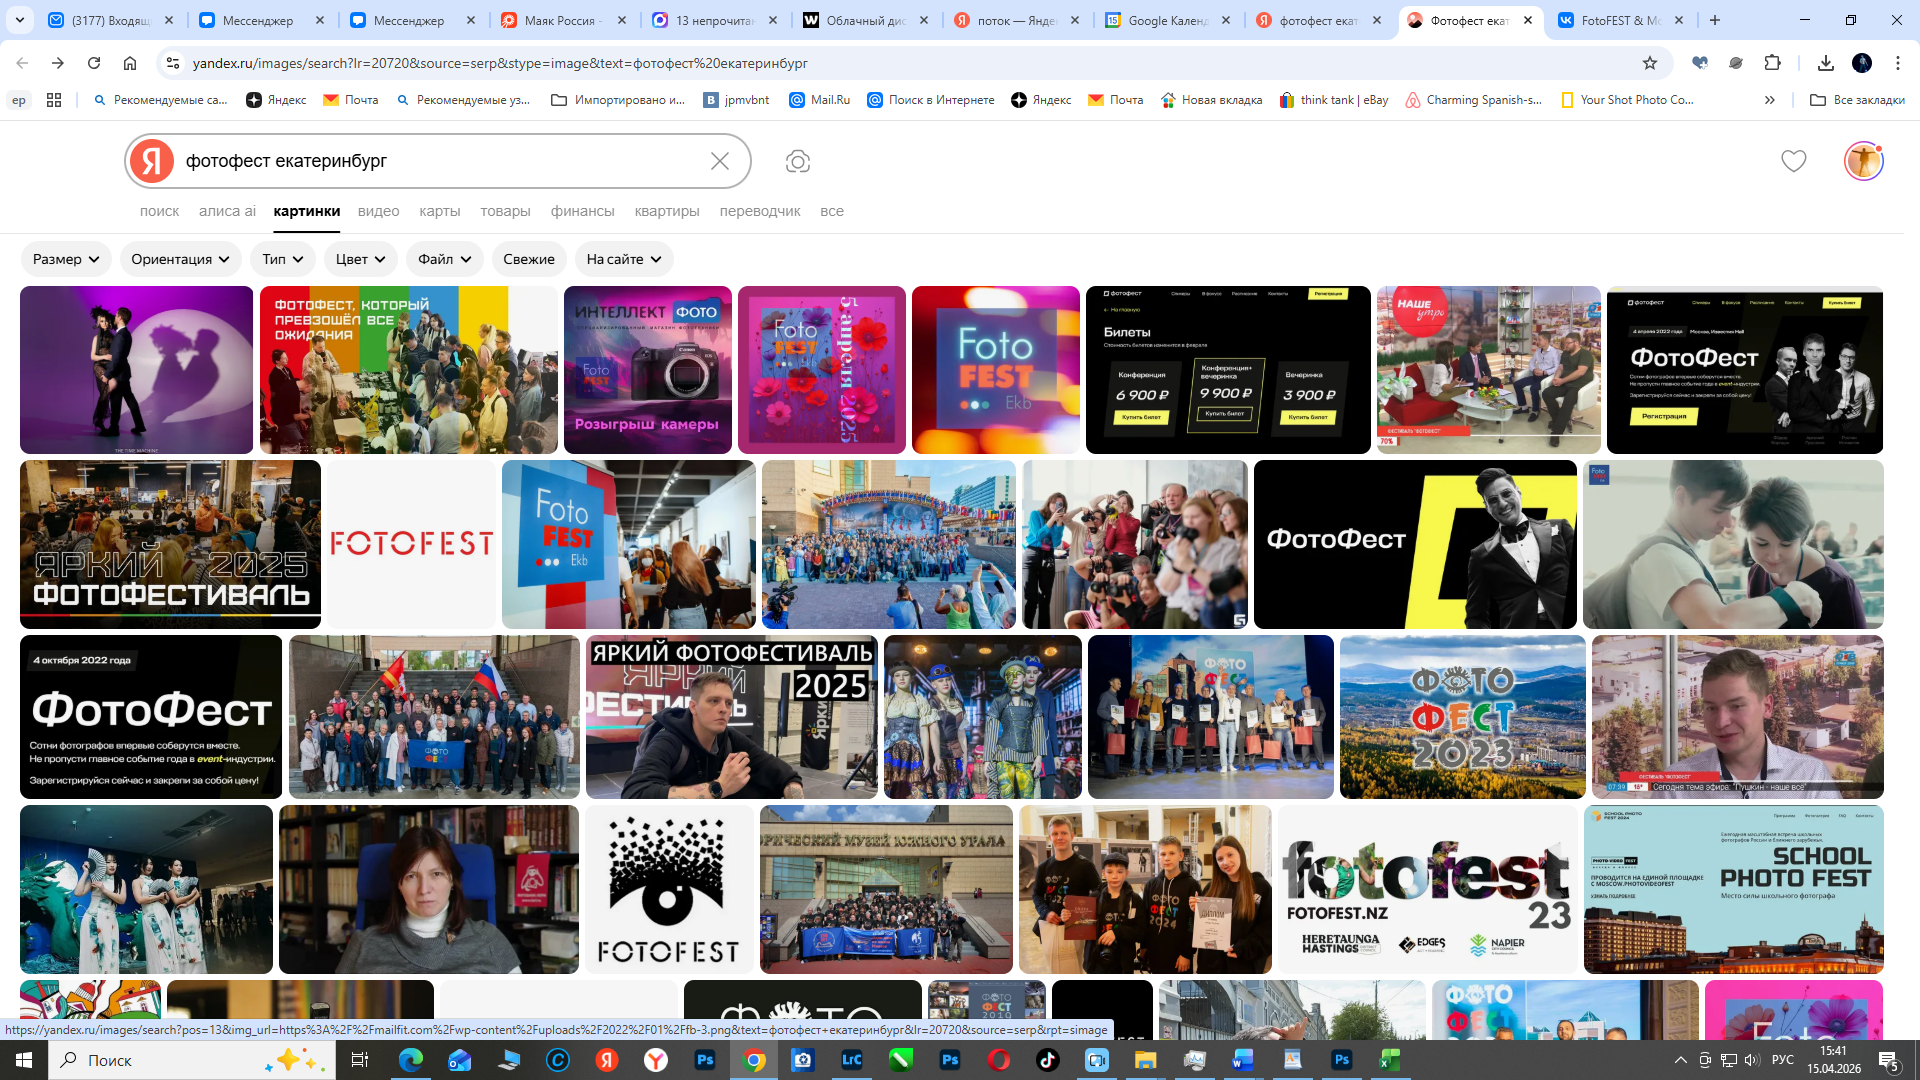Screen dimensions: 1920x1080
Task: Expand the Размер filter
Action: [x=66, y=259]
